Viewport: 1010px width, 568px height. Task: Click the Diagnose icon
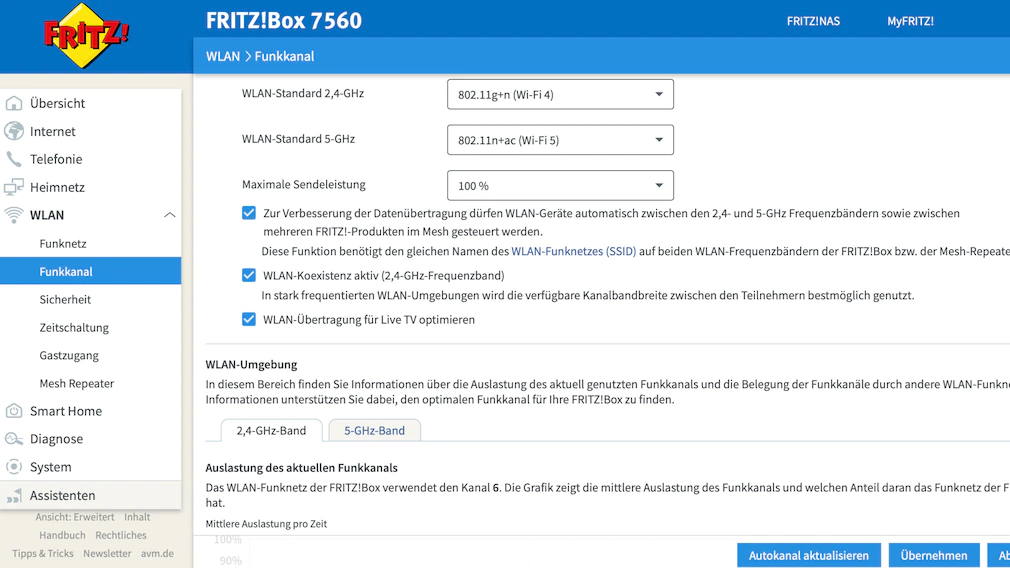tap(14, 439)
